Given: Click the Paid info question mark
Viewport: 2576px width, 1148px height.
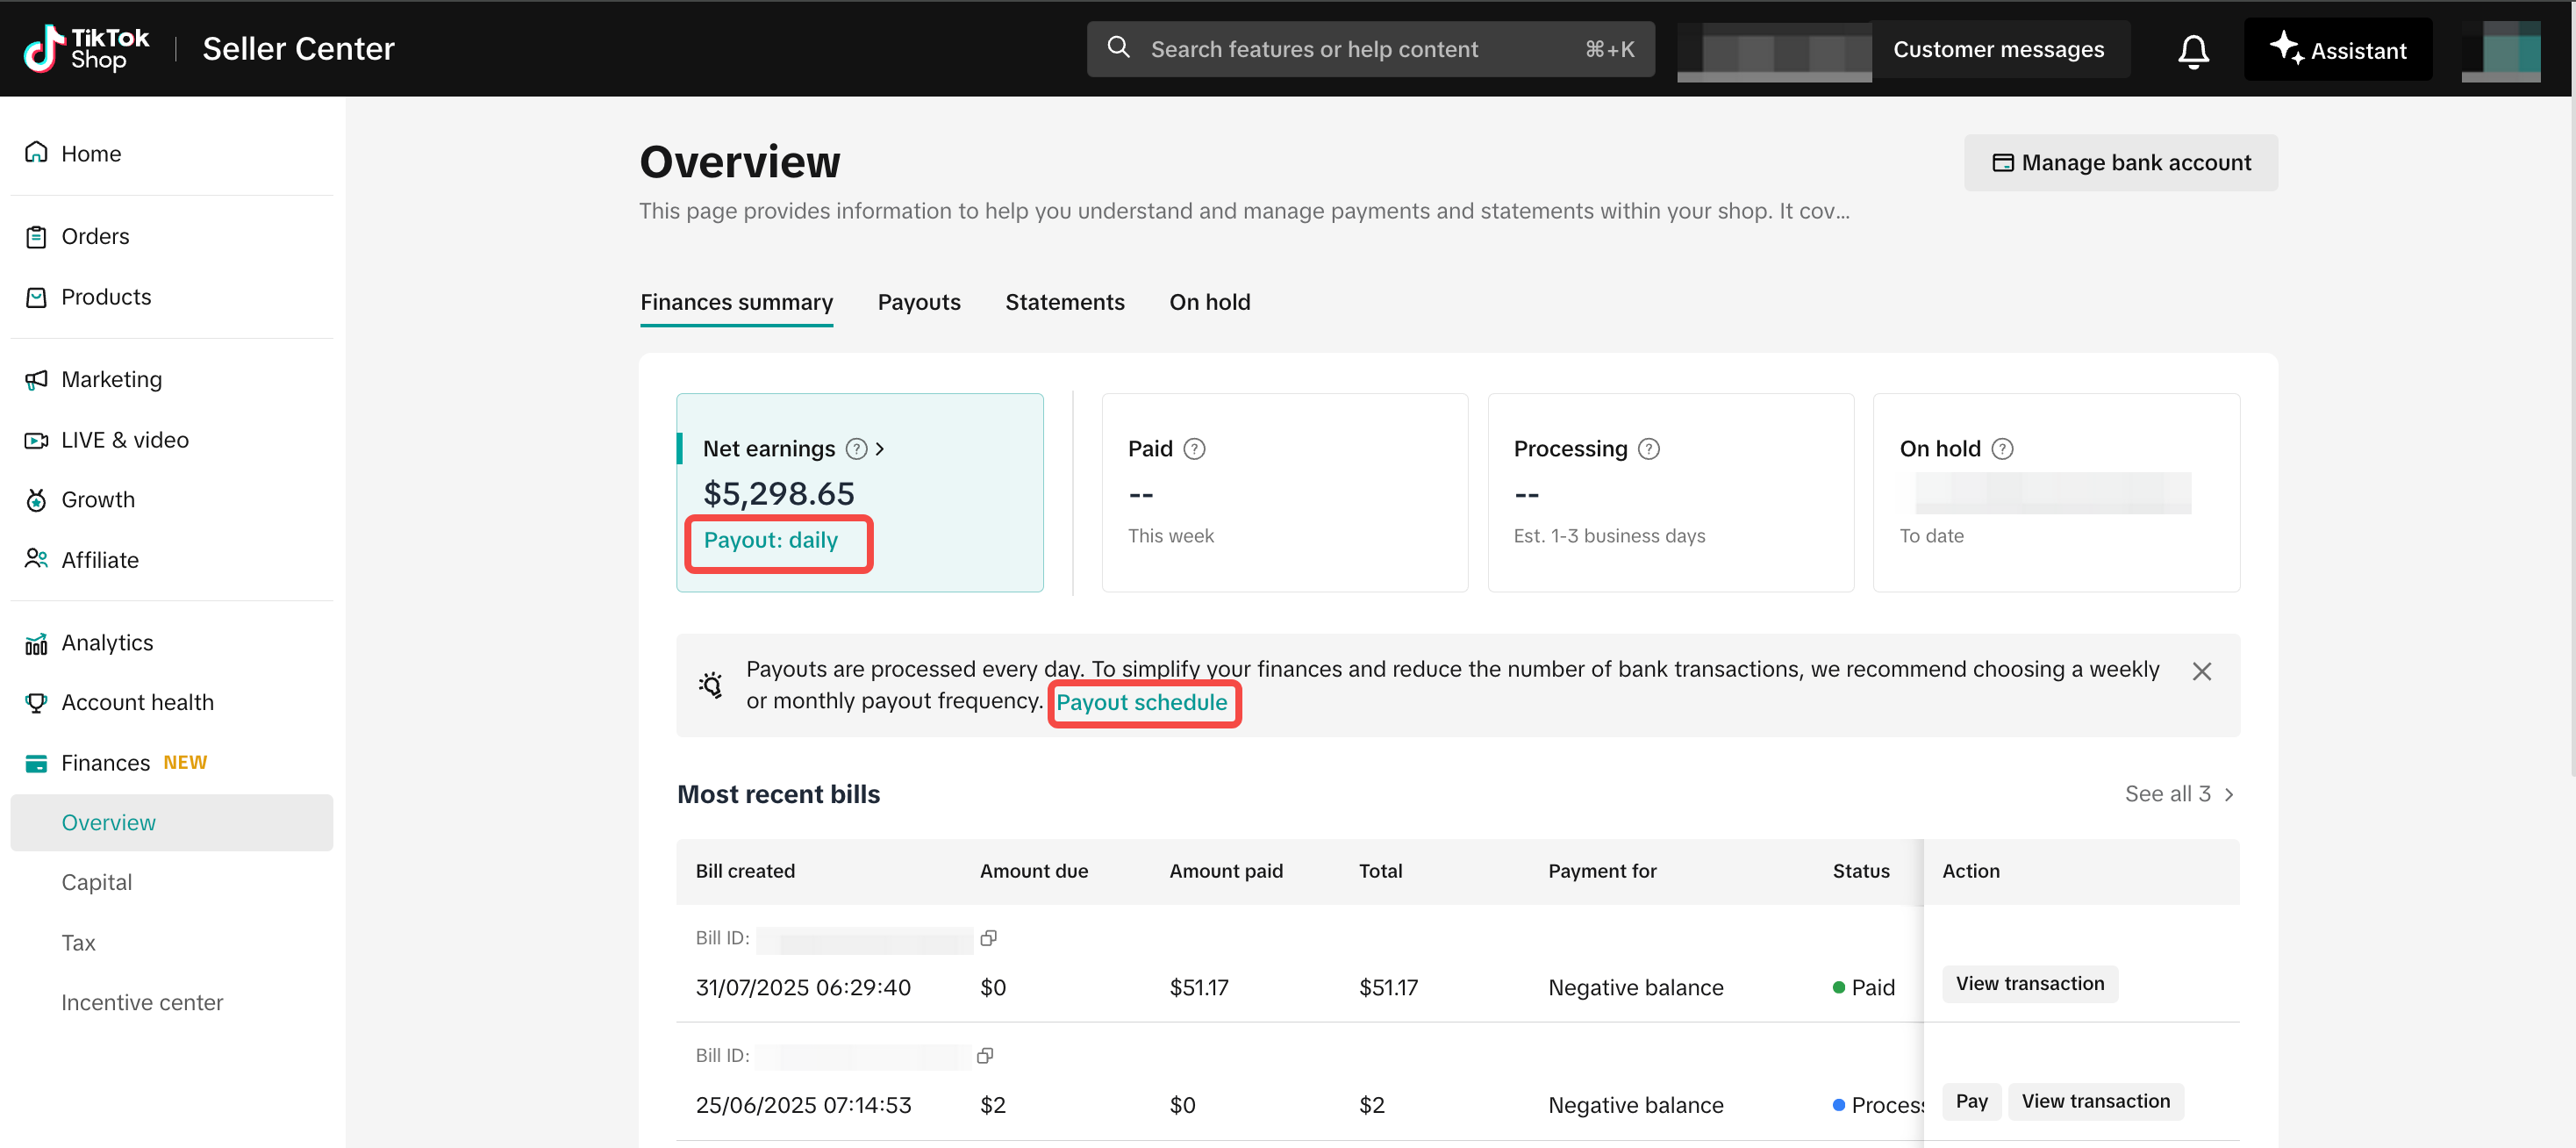Looking at the screenshot, I should tap(1194, 449).
